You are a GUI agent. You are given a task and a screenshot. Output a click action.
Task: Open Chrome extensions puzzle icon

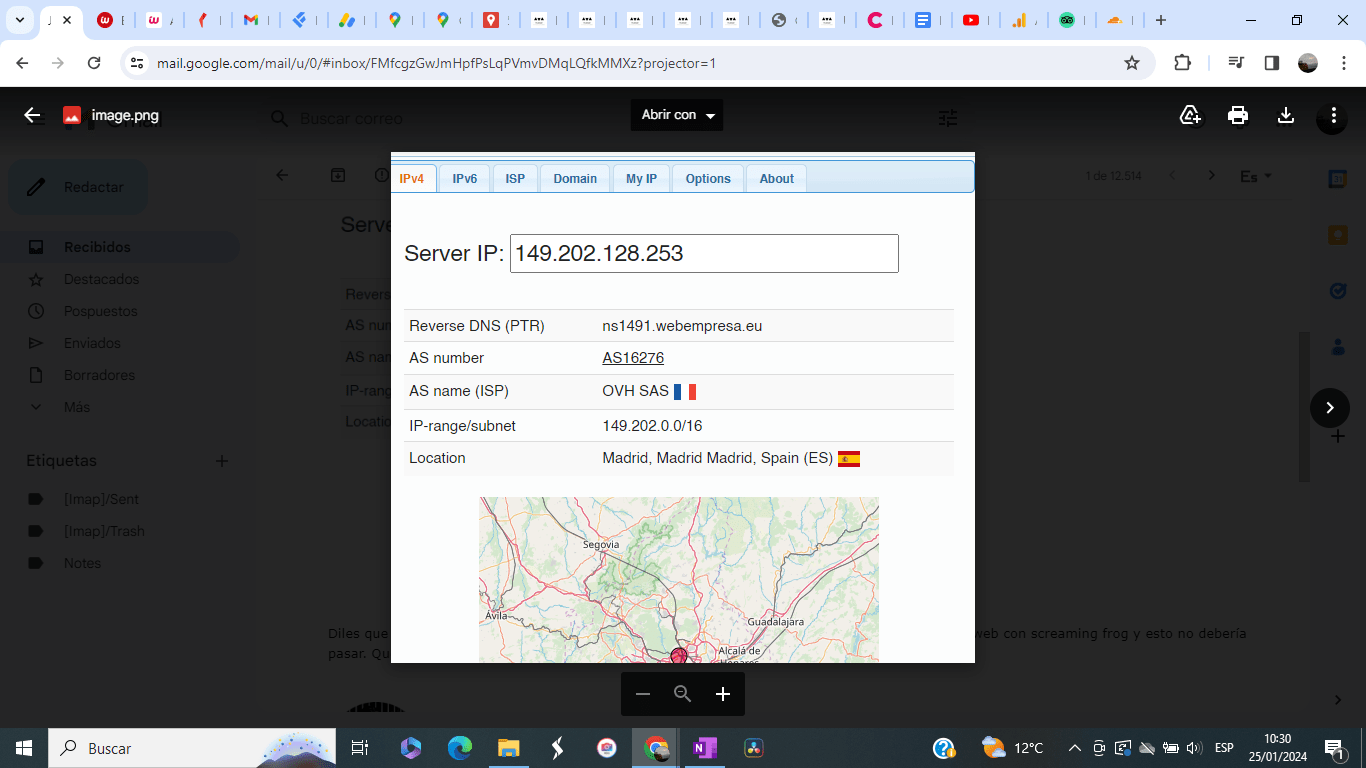click(1182, 63)
